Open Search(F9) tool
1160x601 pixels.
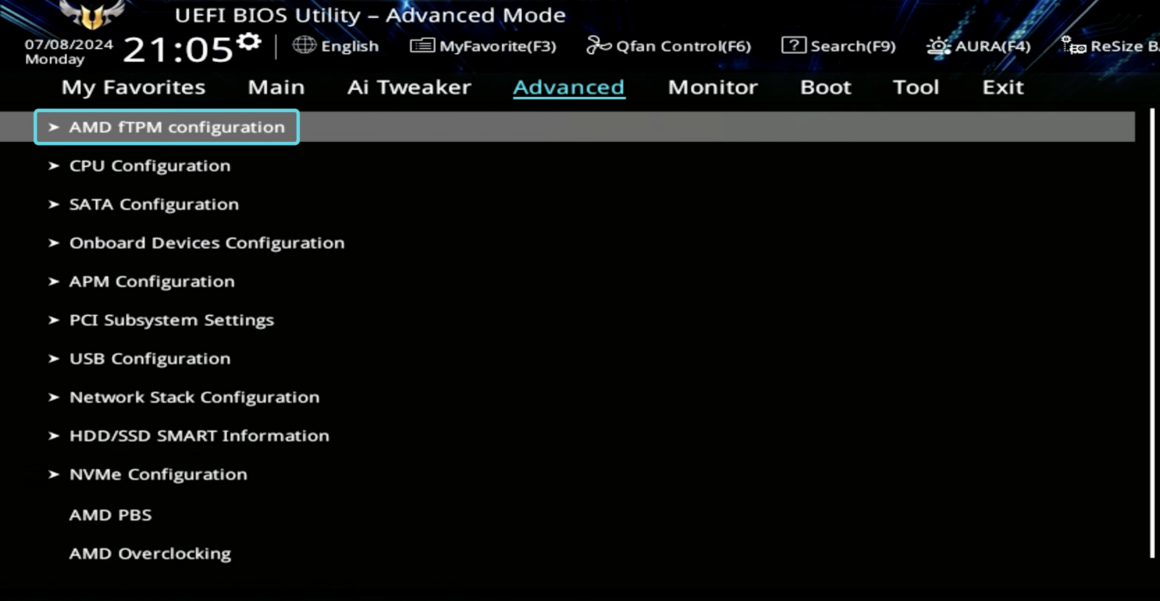coord(853,46)
